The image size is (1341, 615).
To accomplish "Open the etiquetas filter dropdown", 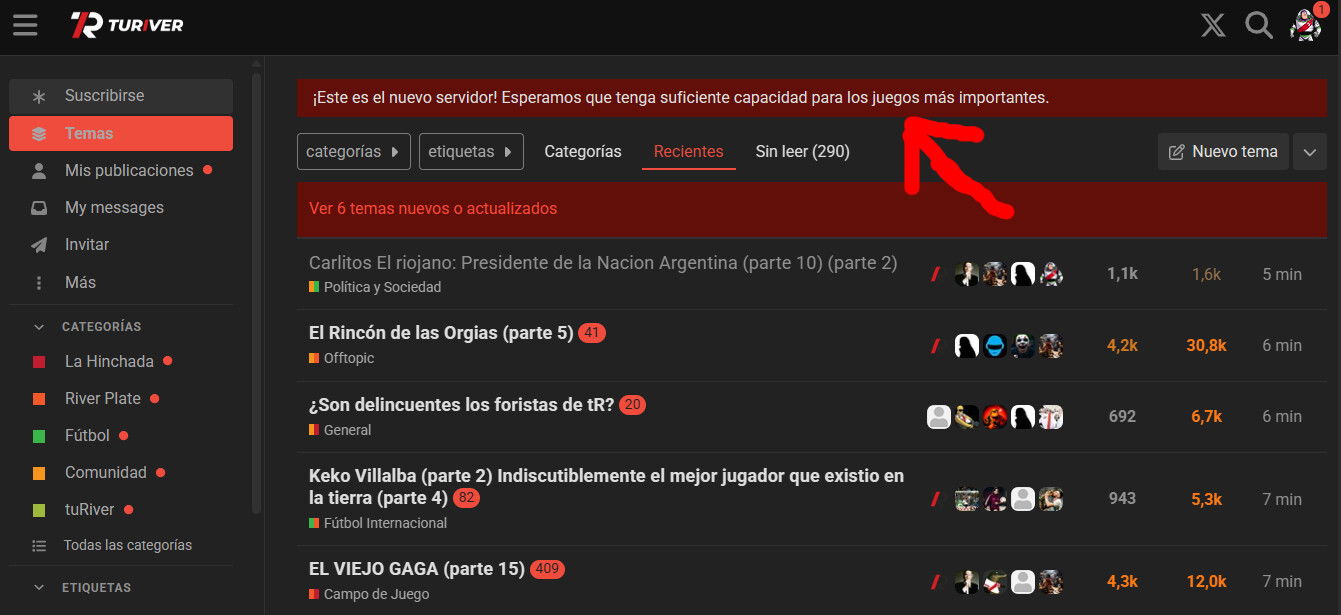I will 471,152.
